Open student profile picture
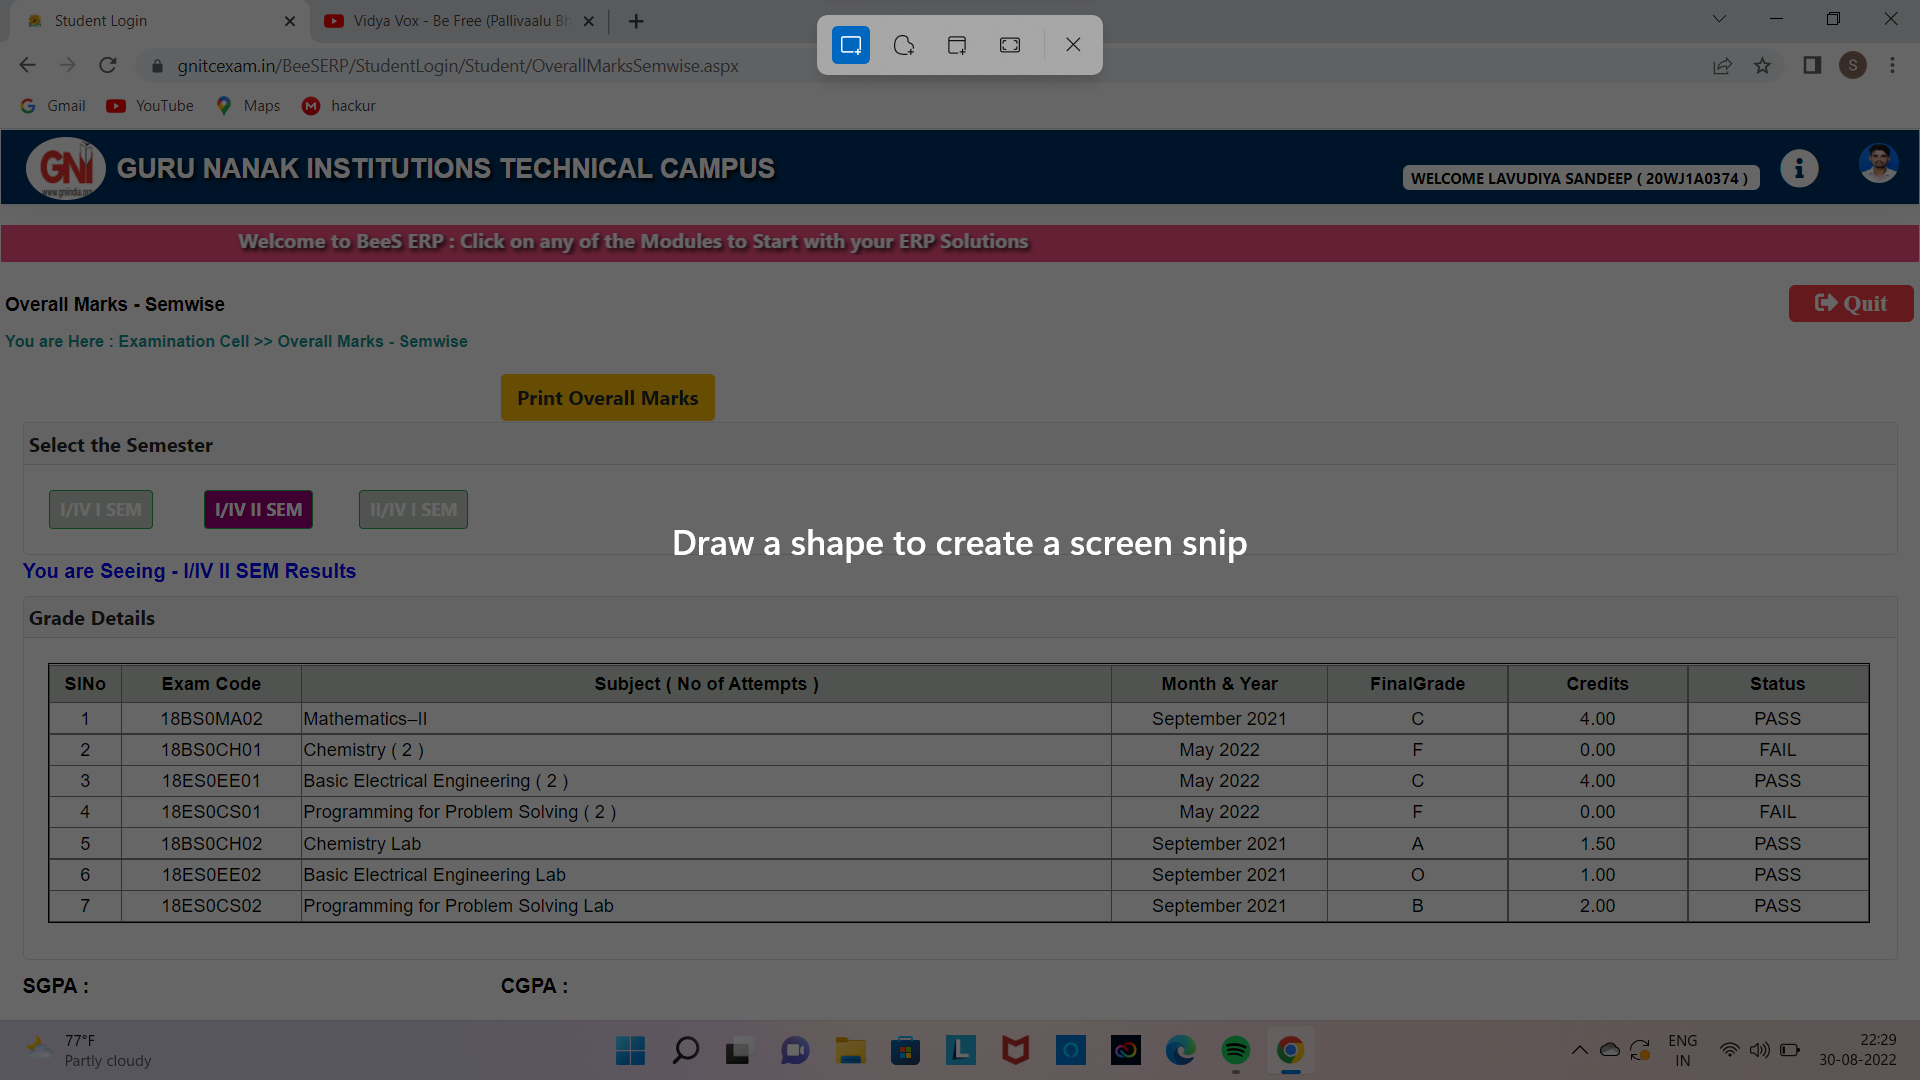Viewport: 1920px width, 1080px height. point(1878,164)
